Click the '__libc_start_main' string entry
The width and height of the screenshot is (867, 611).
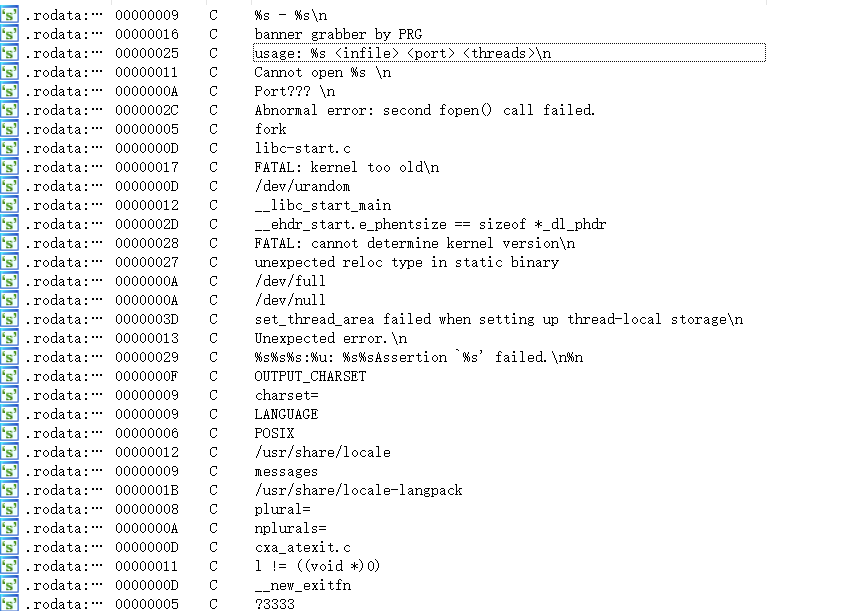320,205
